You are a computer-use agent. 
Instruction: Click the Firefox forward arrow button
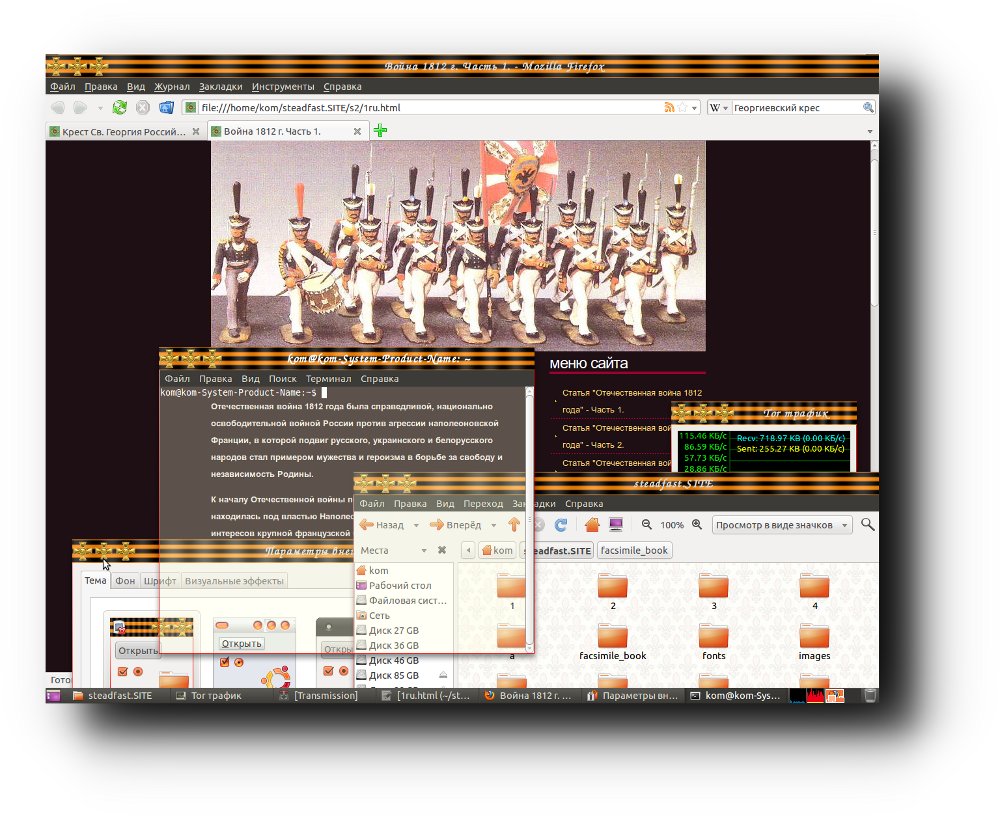click(80, 107)
